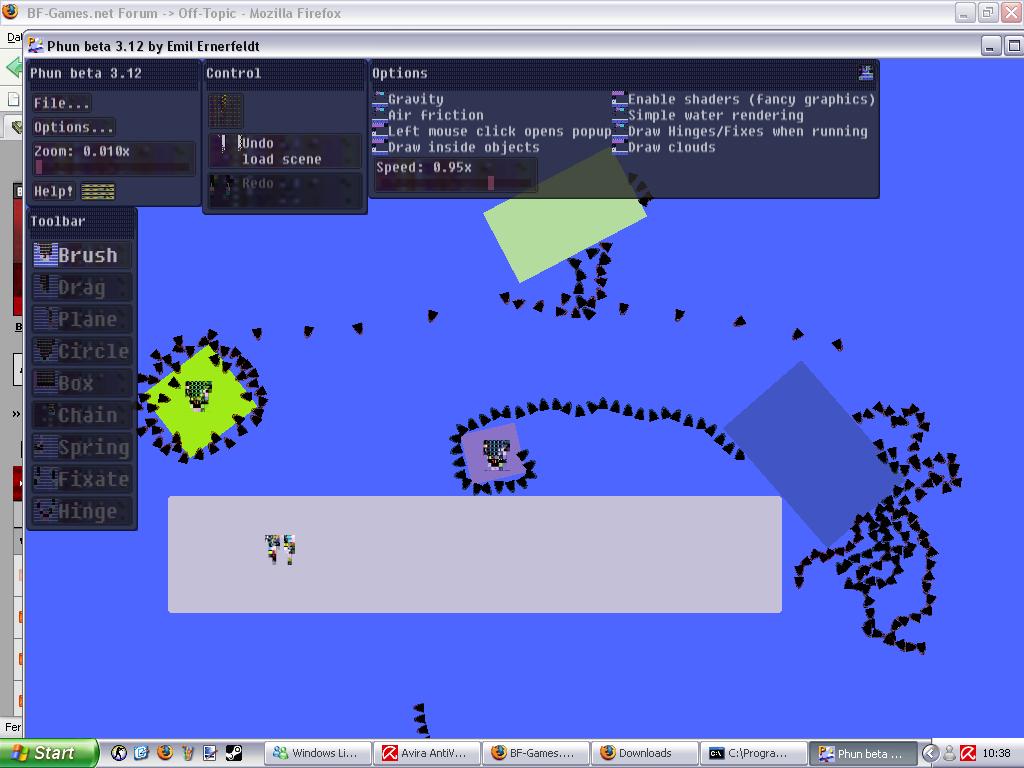Click the Help! button
Screen dimensions: 1024x768
(x=54, y=191)
